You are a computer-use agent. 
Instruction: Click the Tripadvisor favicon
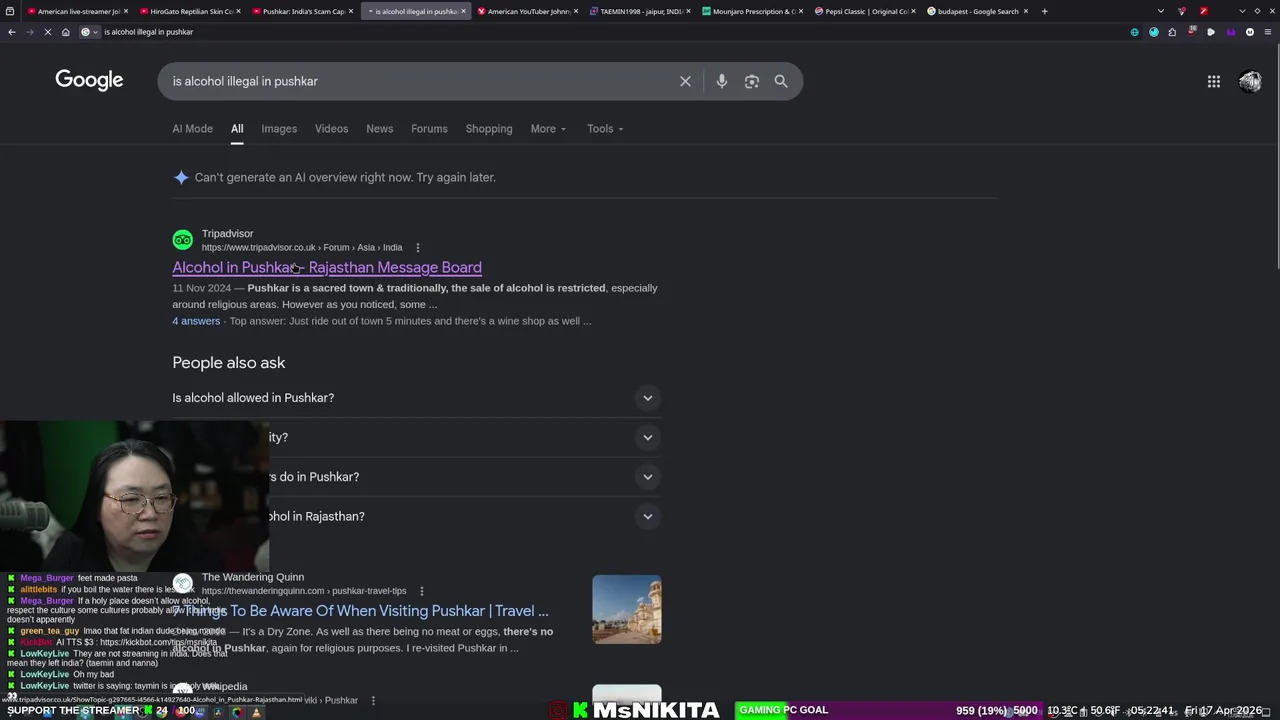pos(182,240)
